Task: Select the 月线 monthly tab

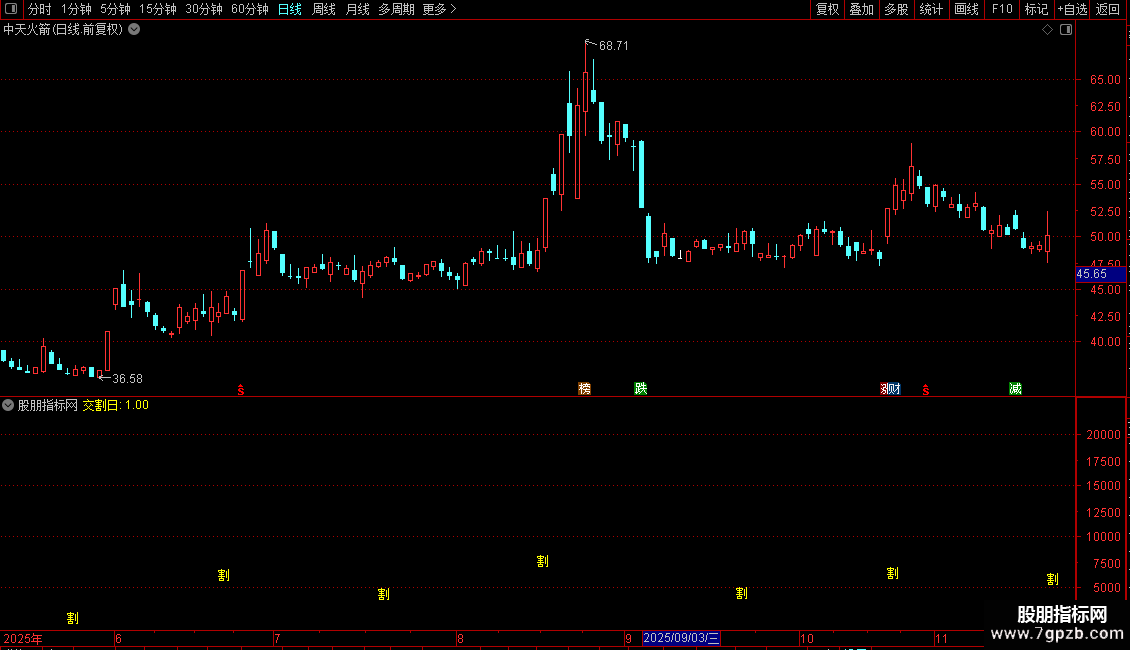Action: point(357,9)
